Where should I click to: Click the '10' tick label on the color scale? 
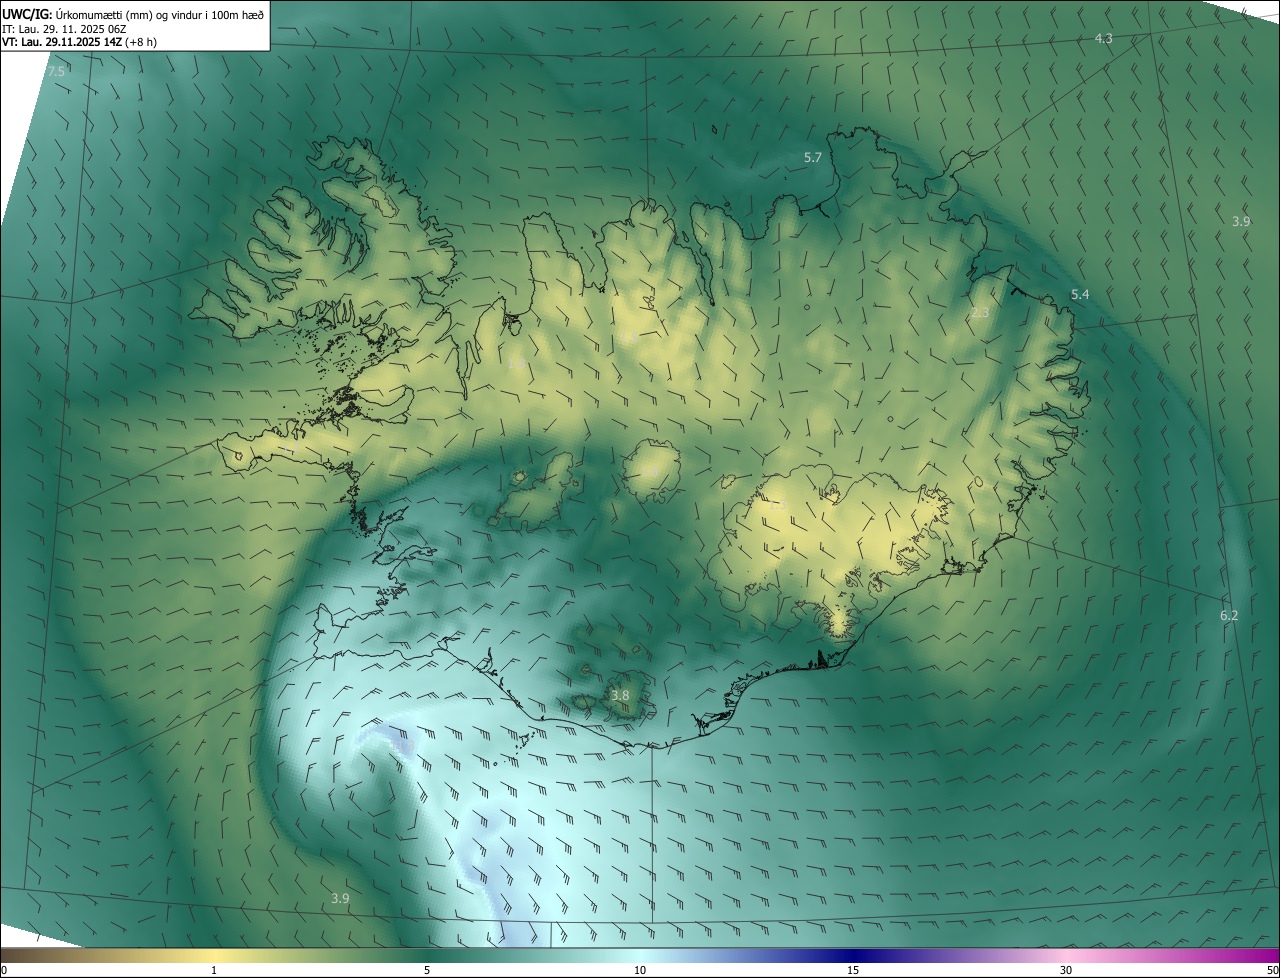click(x=640, y=970)
